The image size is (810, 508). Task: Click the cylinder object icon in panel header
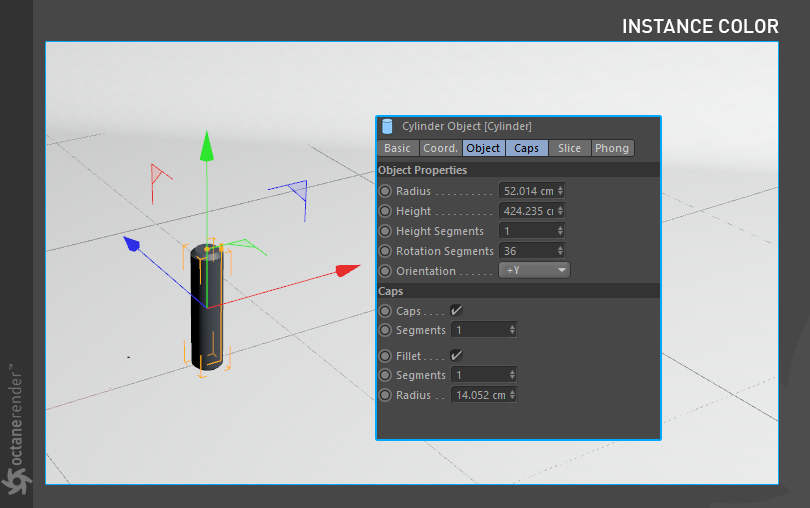pos(387,126)
